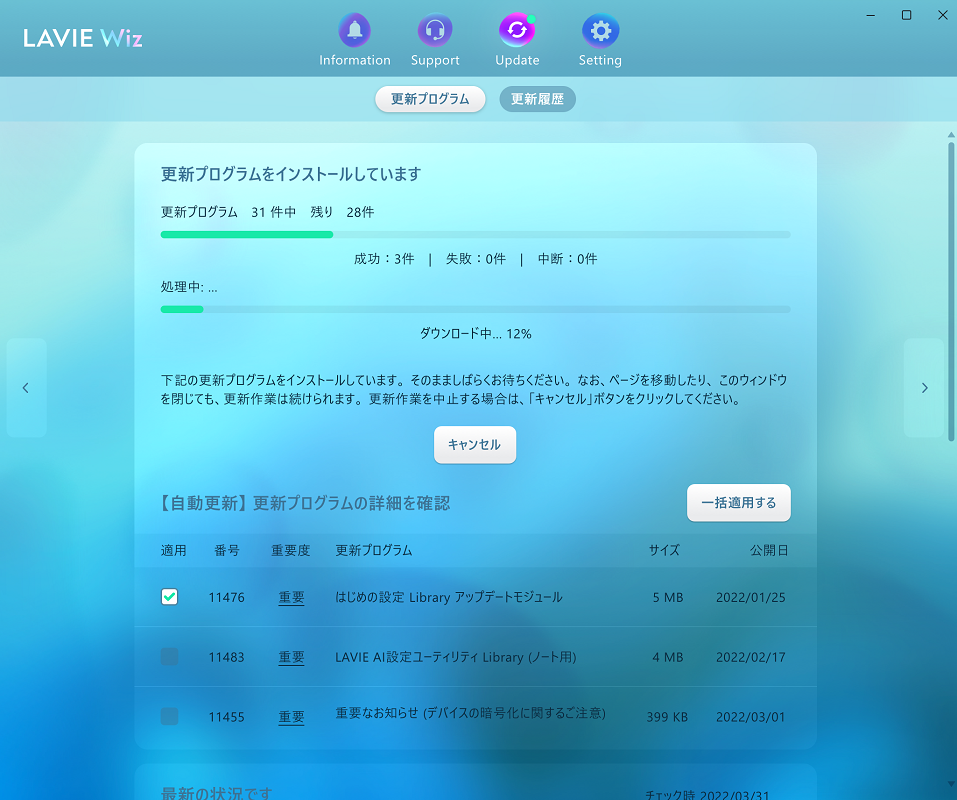Screen dimensions: 957x800
Task: Go to previous page with left arrow
Action: [26, 387]
